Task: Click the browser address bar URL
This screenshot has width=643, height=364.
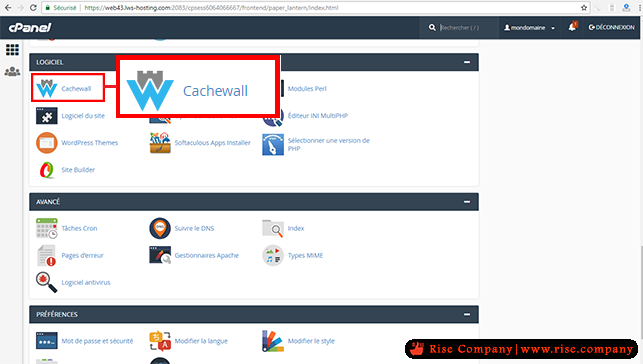Action: [x=211, y=8]
